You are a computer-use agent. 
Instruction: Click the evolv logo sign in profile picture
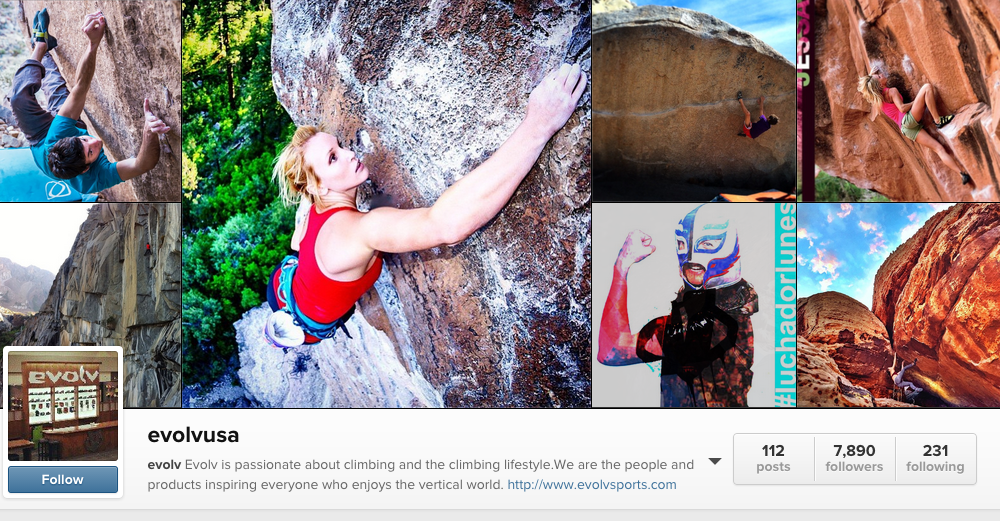63,376
